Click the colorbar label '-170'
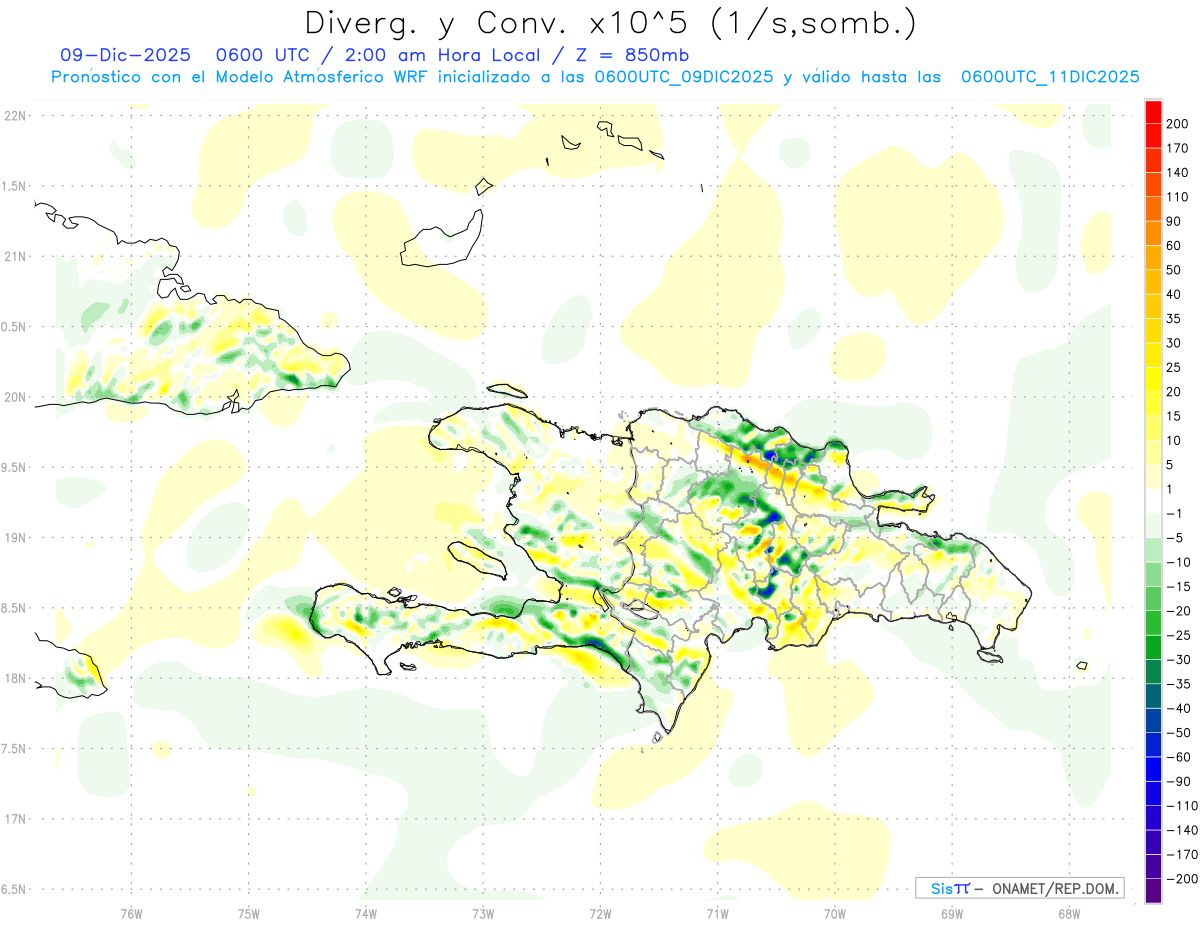 click(1181, 855)
